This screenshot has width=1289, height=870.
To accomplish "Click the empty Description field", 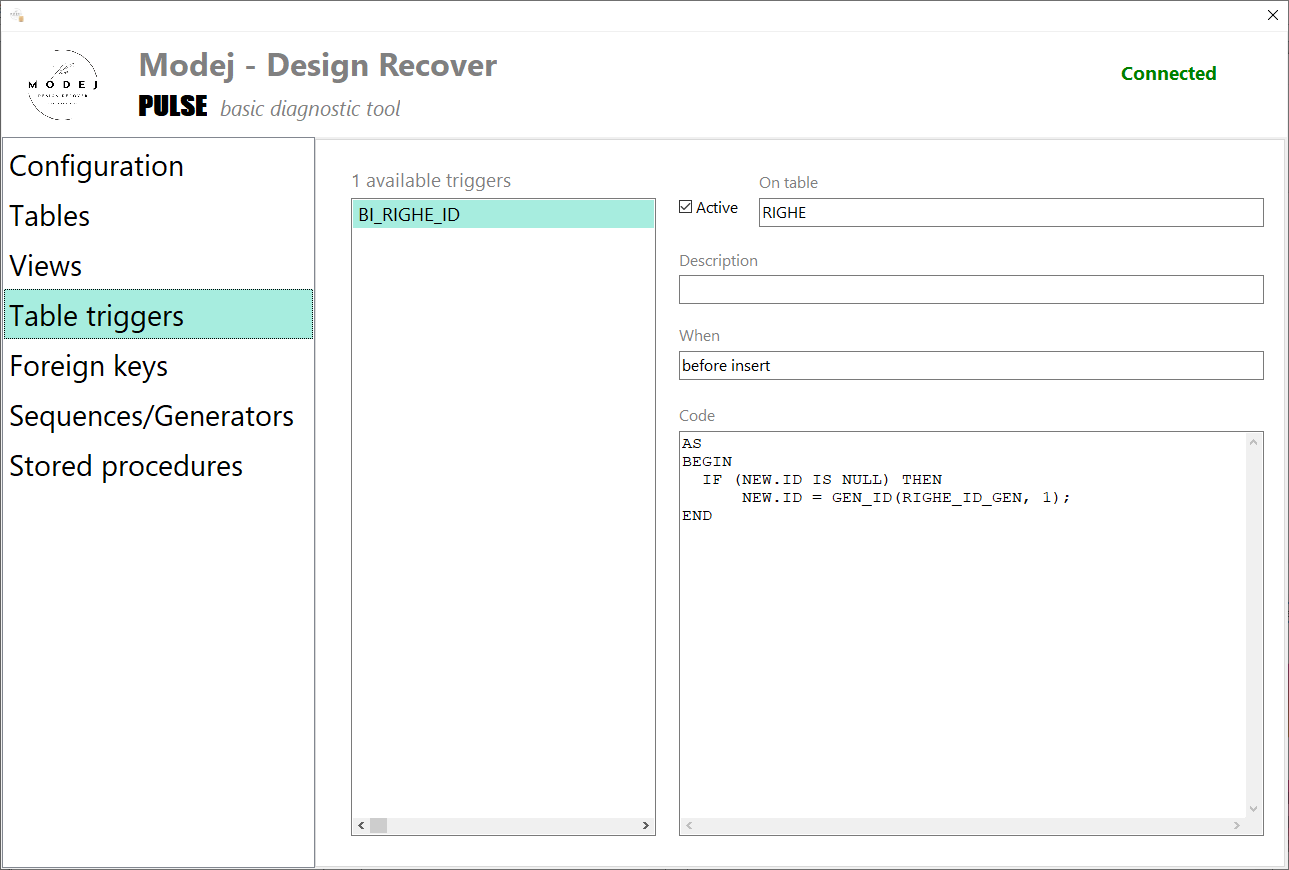I will [971, 289].
